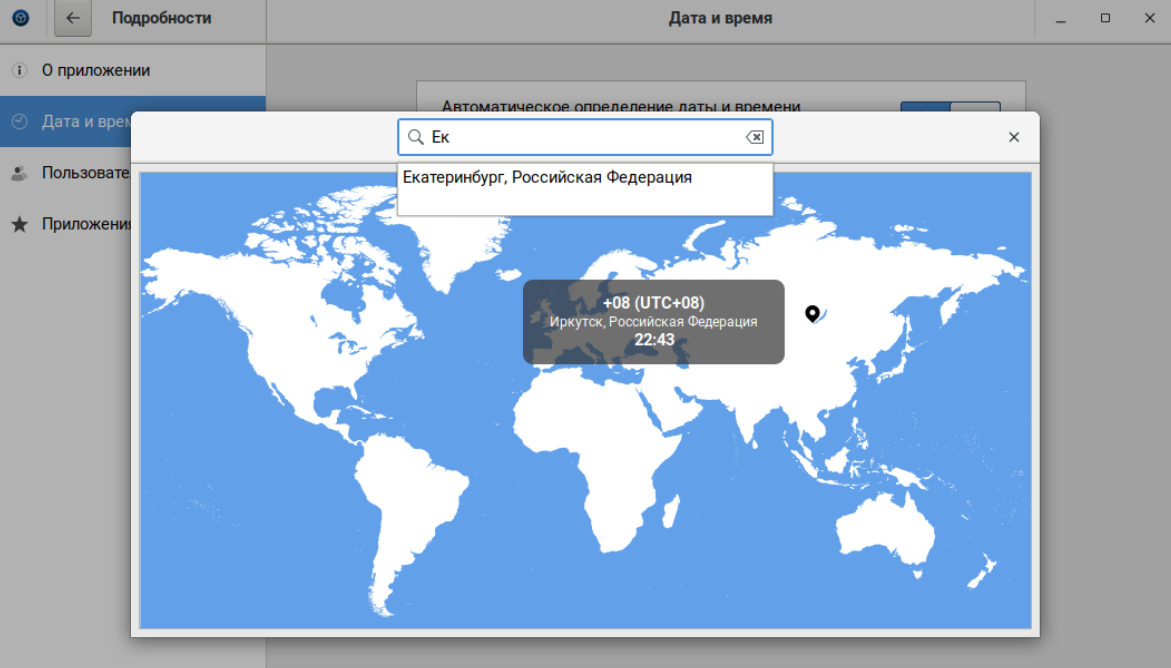
Task: Click the magnifier icon in timezone search
Action: click(x=416, y=137)
